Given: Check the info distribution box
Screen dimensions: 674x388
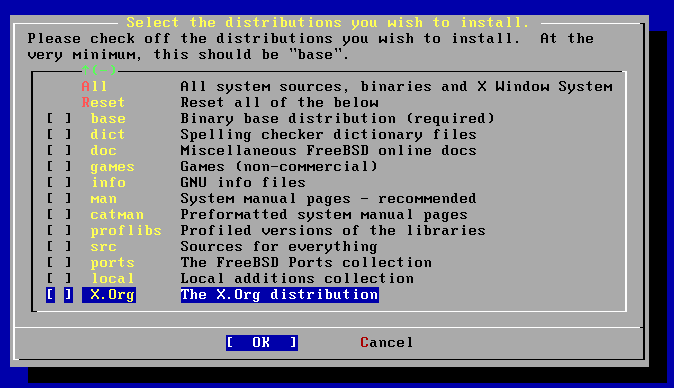Looking at the screenshot, I should pyautogui.click(x=59, y=183).
